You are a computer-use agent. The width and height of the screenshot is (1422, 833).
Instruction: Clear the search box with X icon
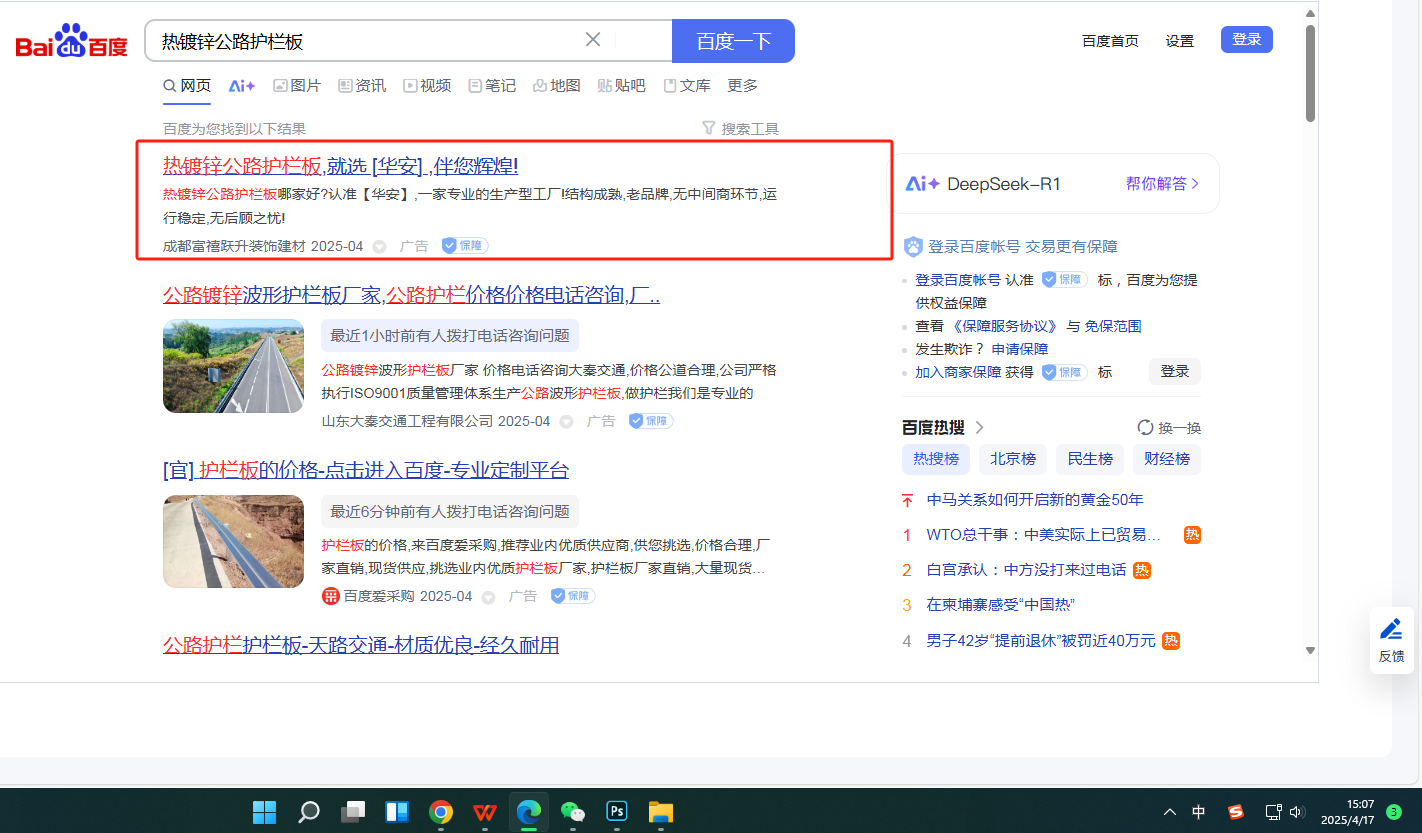pyautogui.click(x=593, y=40)
